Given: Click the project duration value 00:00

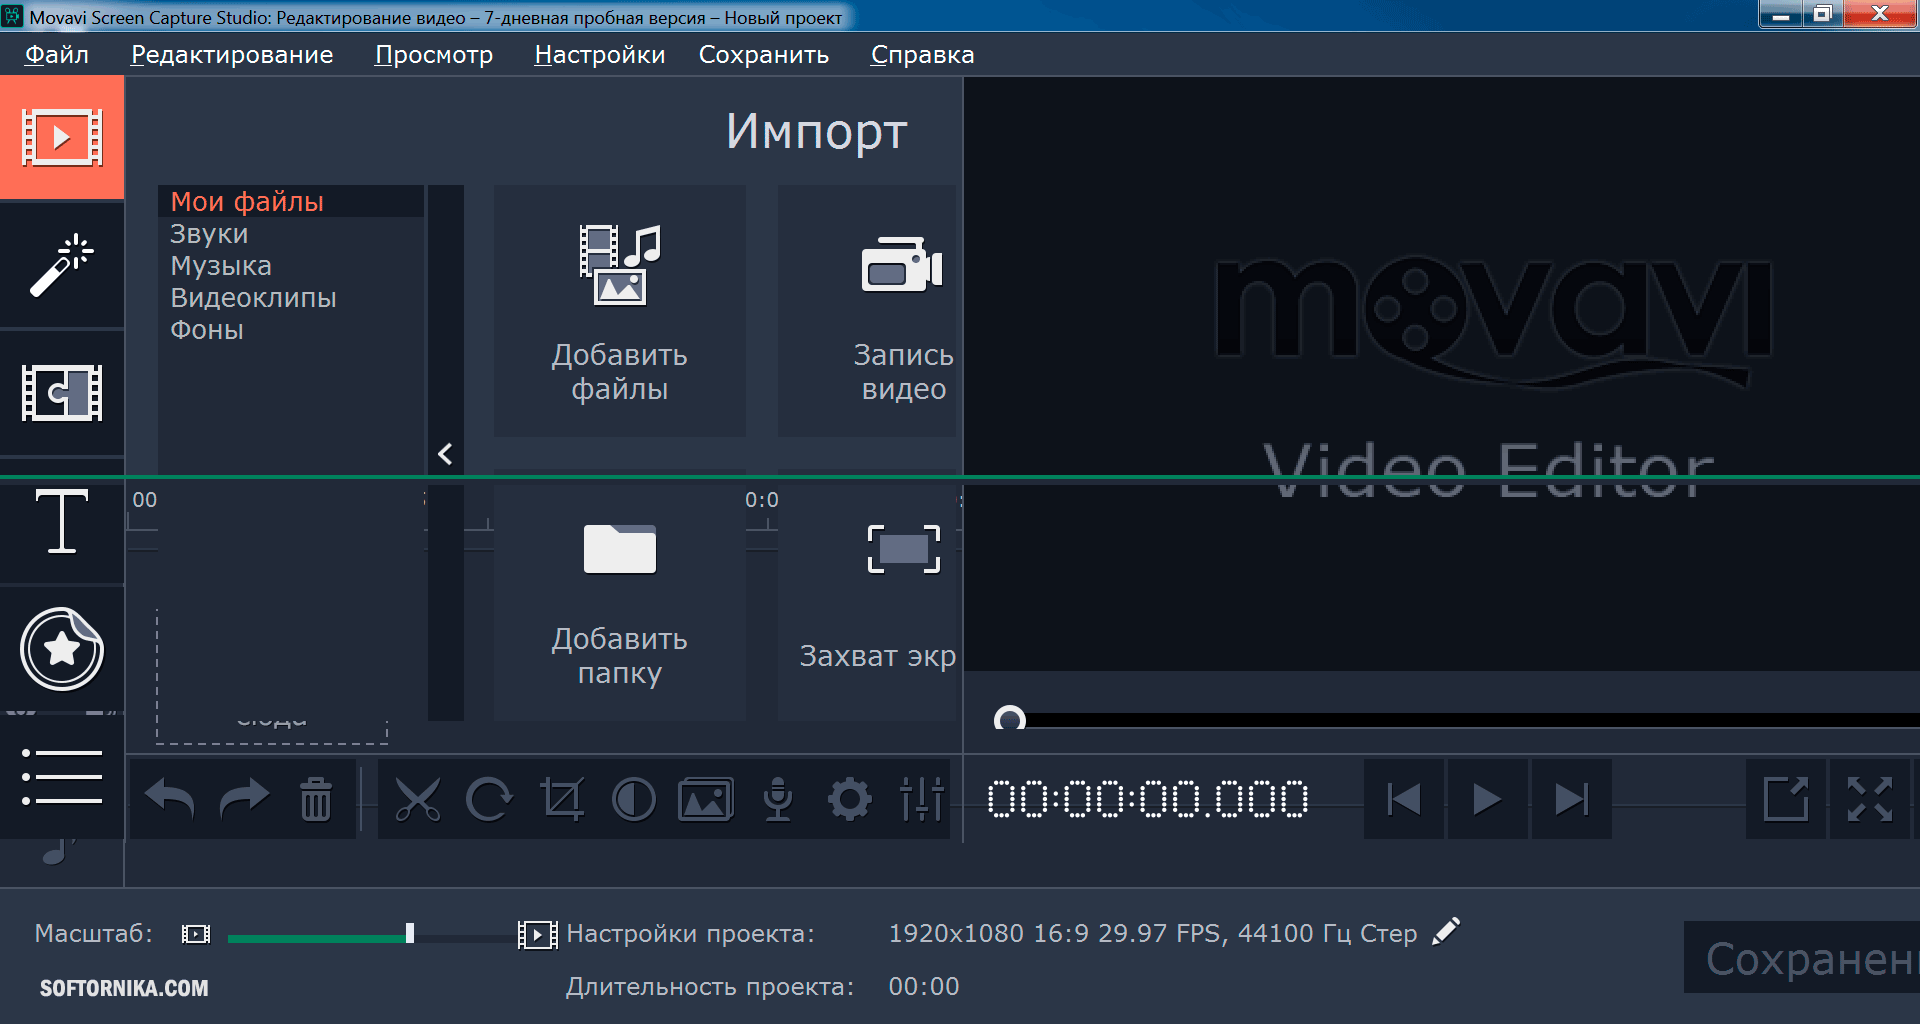Looking at the screenshot, I should (x=924, y=986).
